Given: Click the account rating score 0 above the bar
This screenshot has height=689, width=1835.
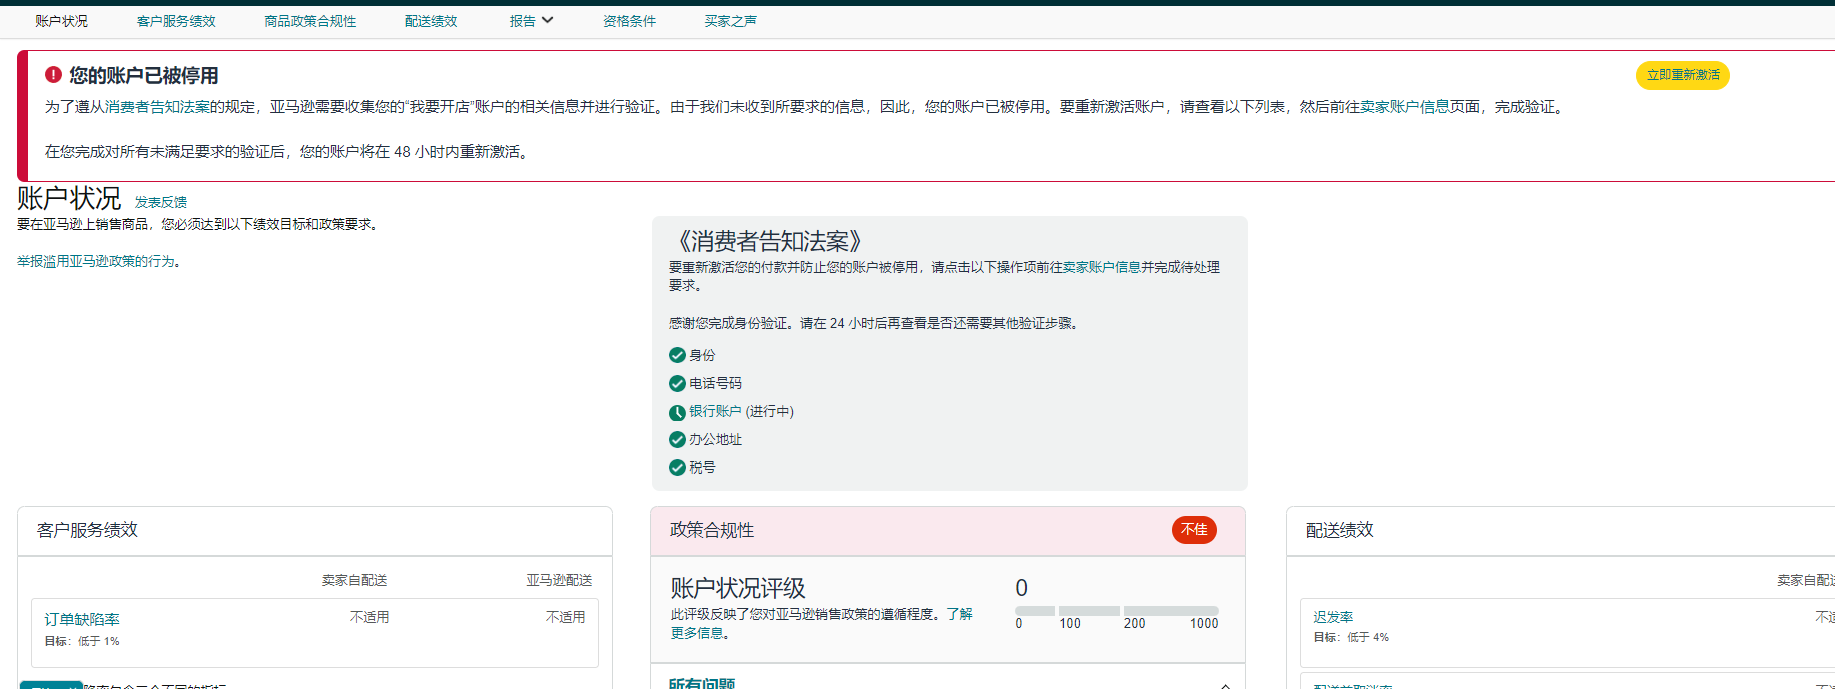Looking at the screenshot, I should [x=1021, y=588].
